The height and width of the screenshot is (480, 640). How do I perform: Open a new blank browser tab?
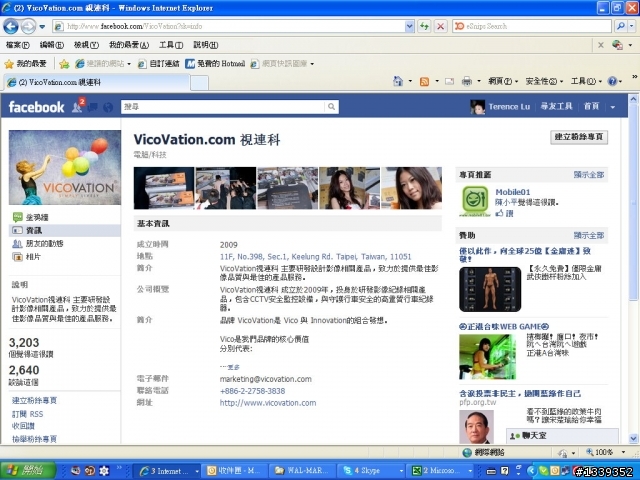[199, 83]
